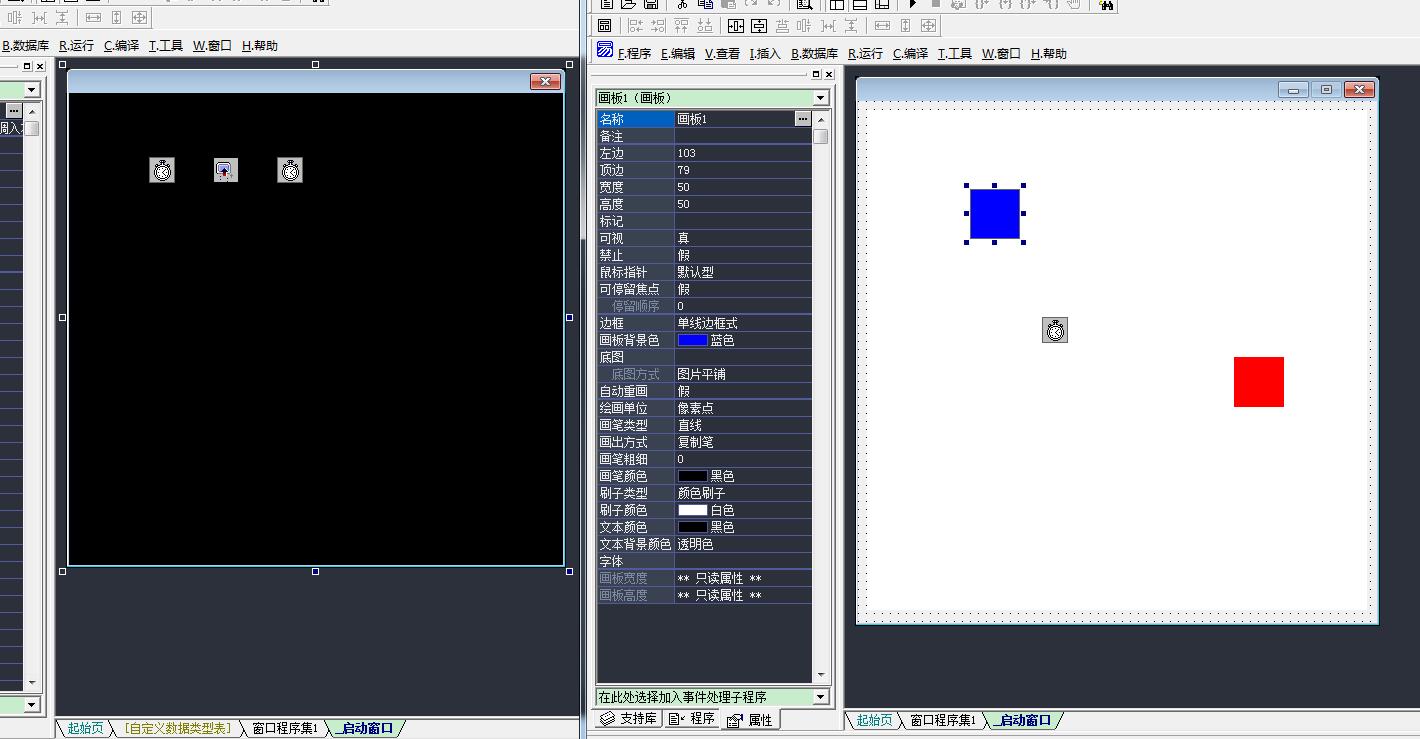Image resolution: width=1420 pixels, height=739 pixels.
Task: Open the 鼠标指针 property value 默认型
Action: (x=743, y=272)
